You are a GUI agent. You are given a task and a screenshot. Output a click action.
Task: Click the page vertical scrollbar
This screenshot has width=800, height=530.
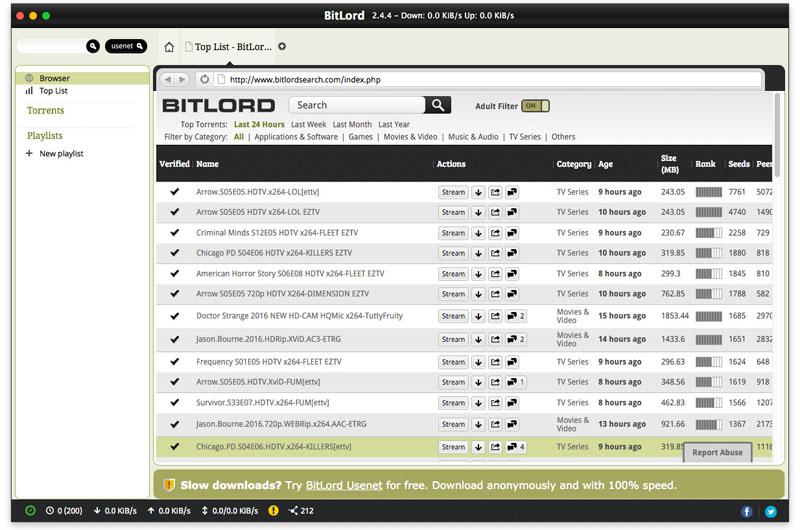(778, 135)
